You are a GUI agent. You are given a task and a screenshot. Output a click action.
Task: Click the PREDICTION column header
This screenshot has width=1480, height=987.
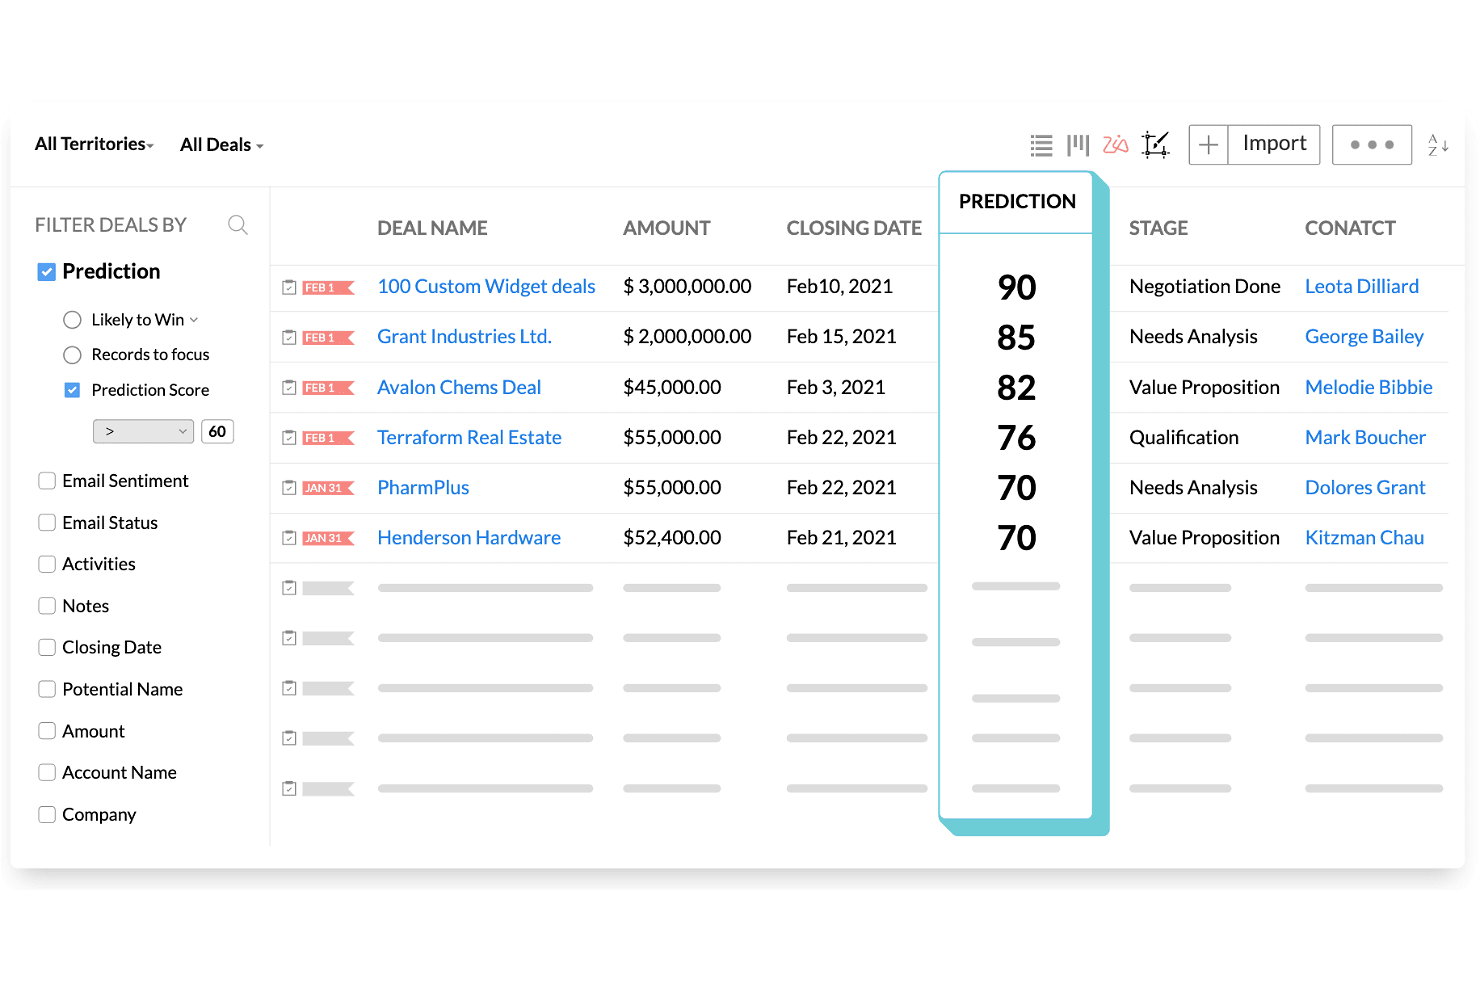(x=1017, y=202)
